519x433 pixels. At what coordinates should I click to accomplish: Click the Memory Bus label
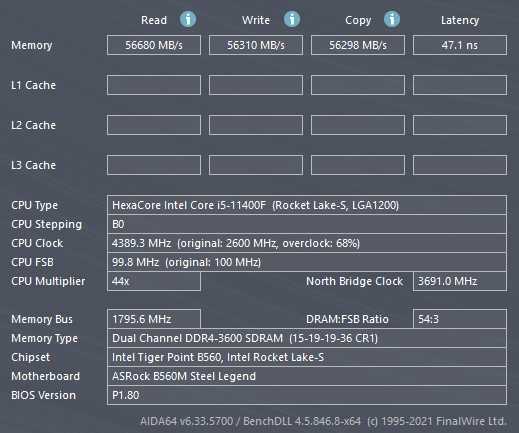click(x=42, y=319)
